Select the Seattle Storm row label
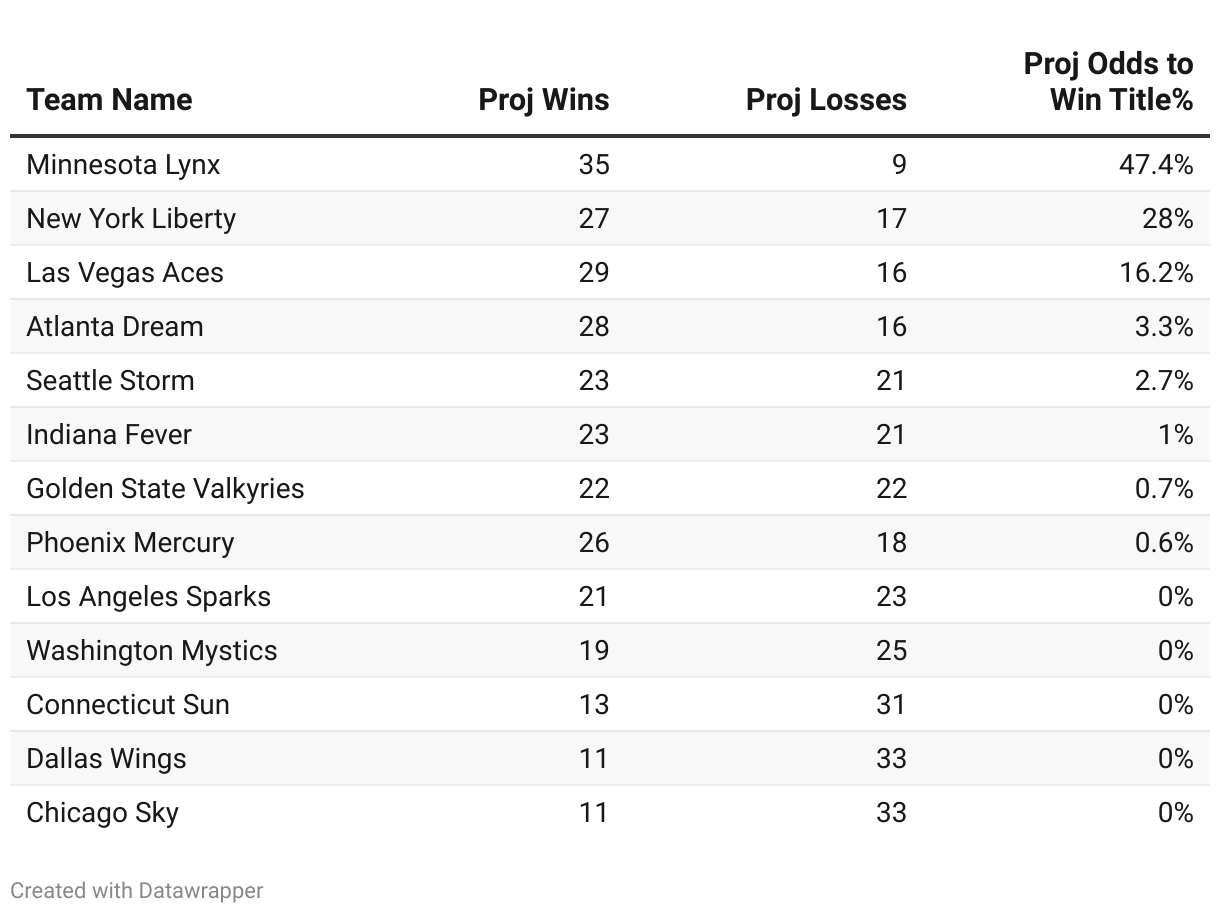Image resolution: width=1220 pixels, height=914 pixels. pos(110,380)
